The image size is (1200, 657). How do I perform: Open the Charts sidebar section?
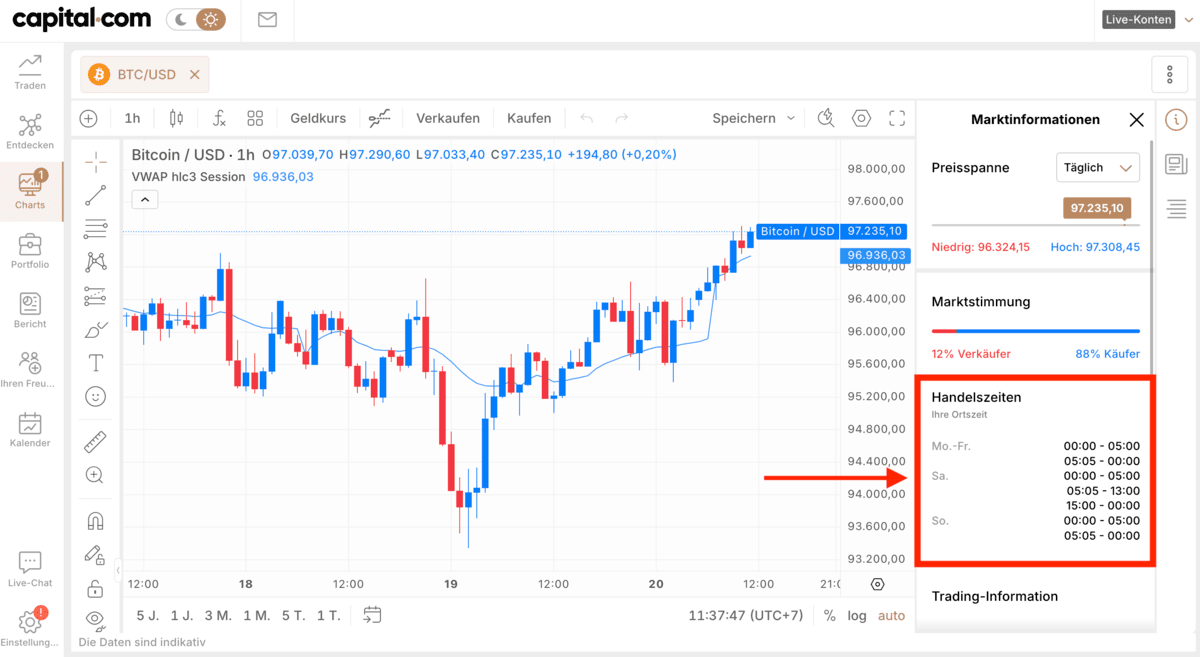pyautogui.click(x=30, y=190)
